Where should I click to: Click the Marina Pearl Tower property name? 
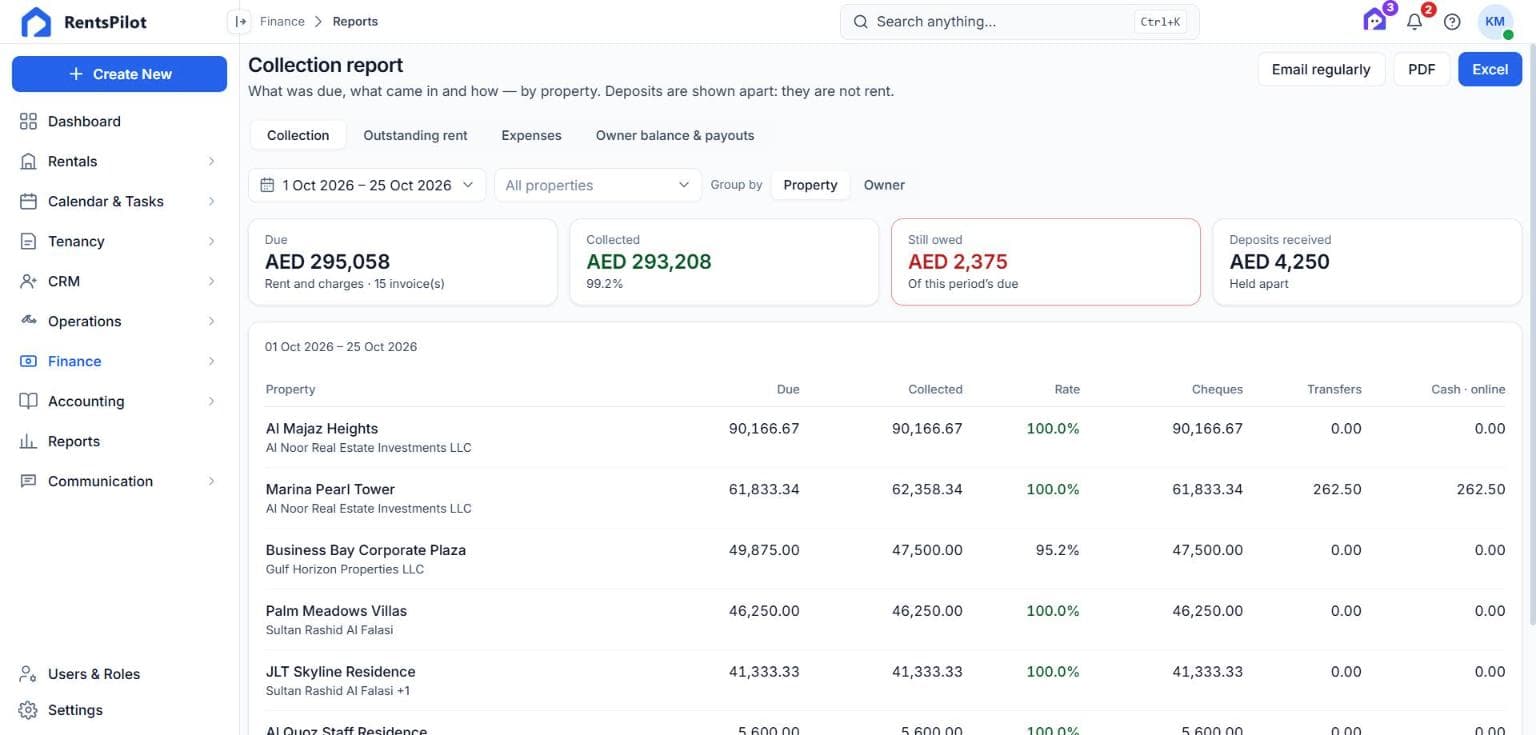[330, 489]
